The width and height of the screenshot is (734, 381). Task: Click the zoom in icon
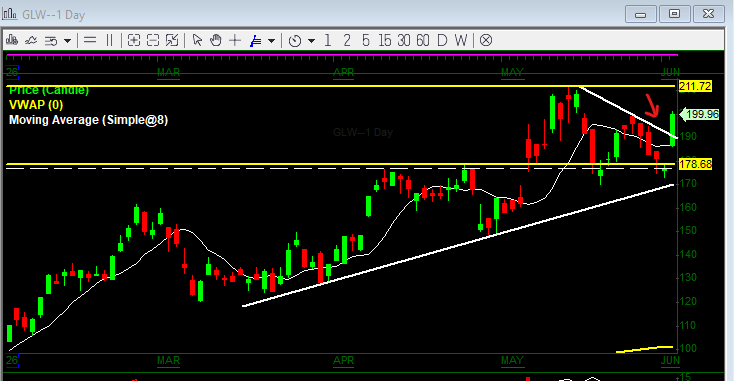tap(134, 41)
